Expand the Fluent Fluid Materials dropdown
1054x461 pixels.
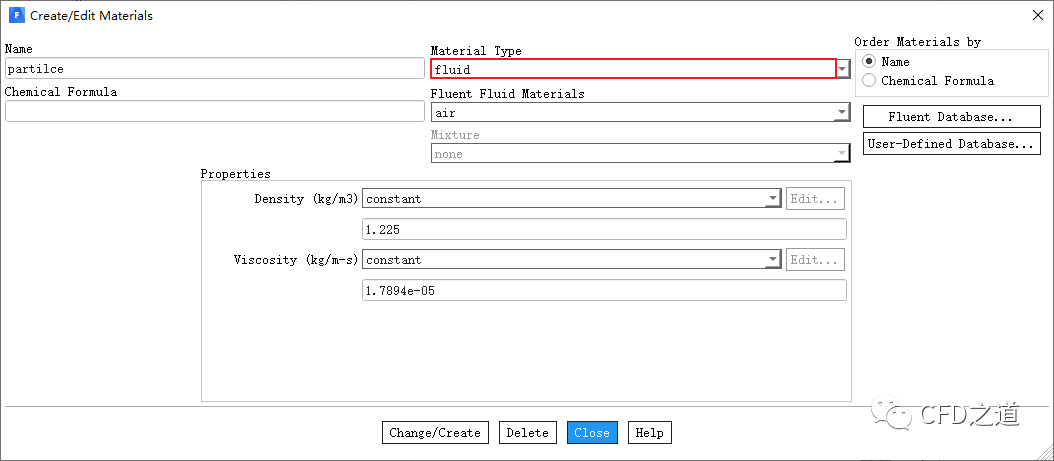point(843,113)
